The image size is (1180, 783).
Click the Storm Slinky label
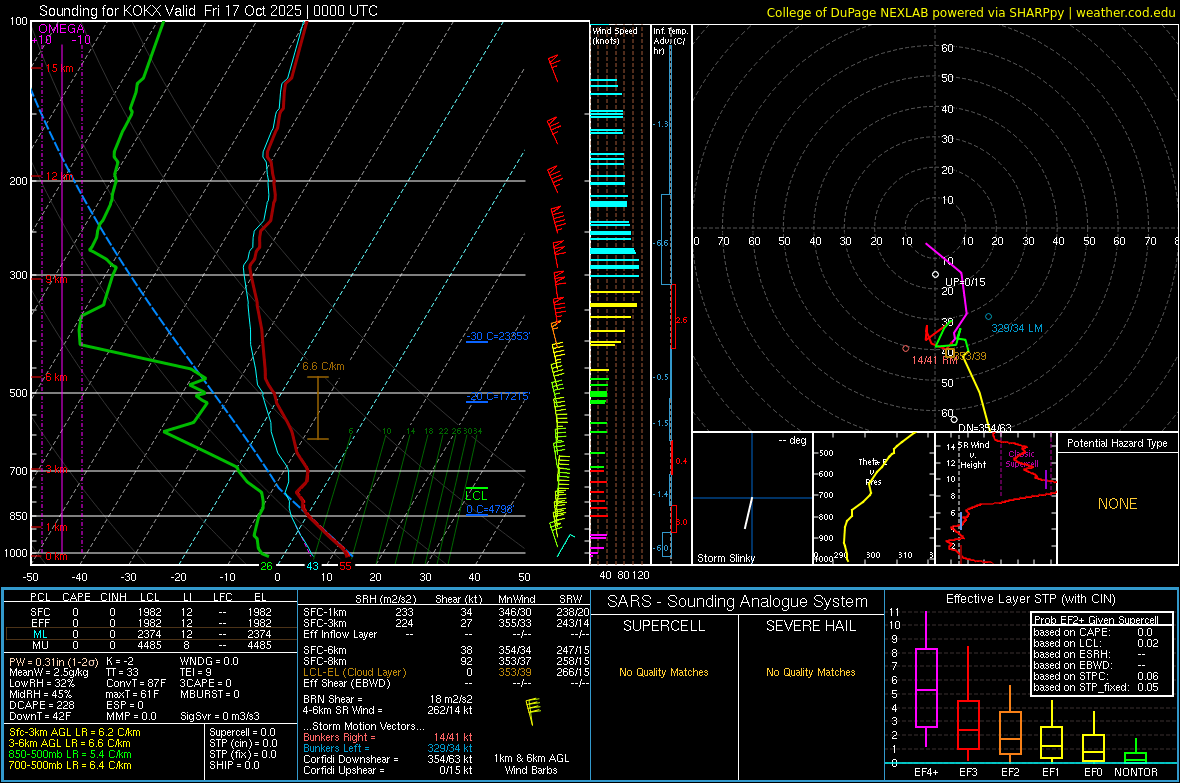click(725, 558)
